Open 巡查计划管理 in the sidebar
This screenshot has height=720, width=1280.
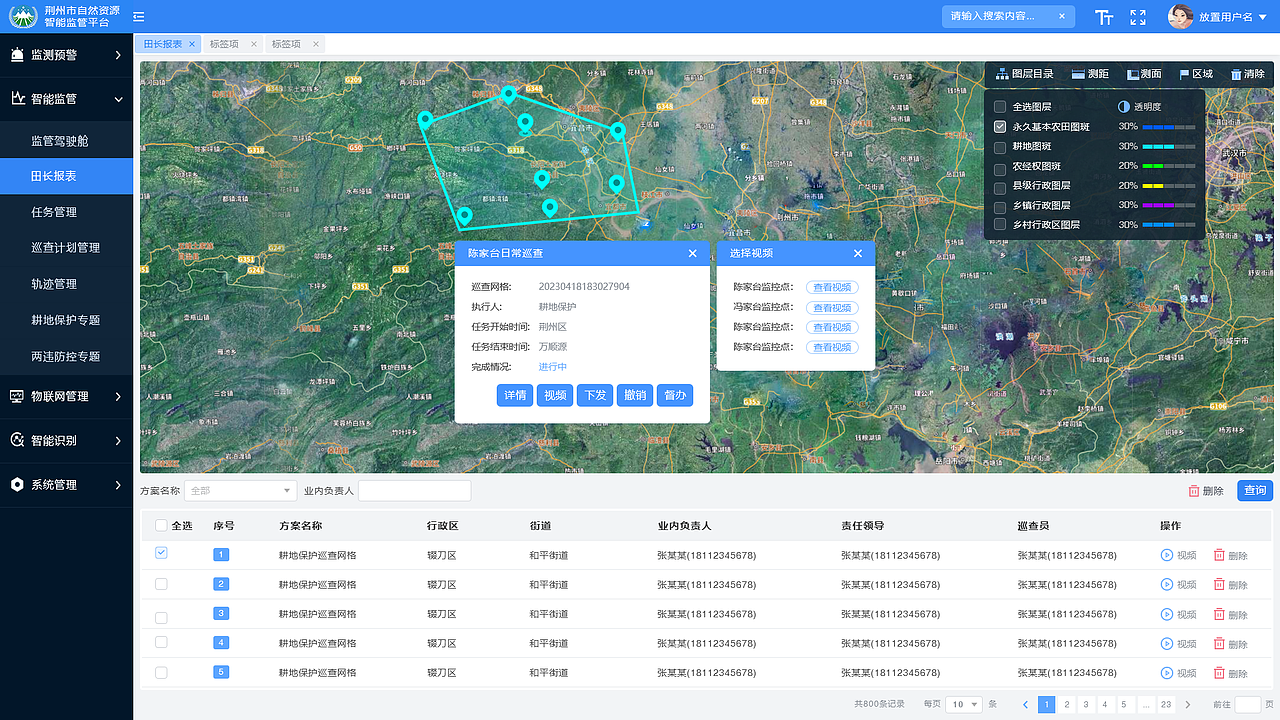coord(66,248)
